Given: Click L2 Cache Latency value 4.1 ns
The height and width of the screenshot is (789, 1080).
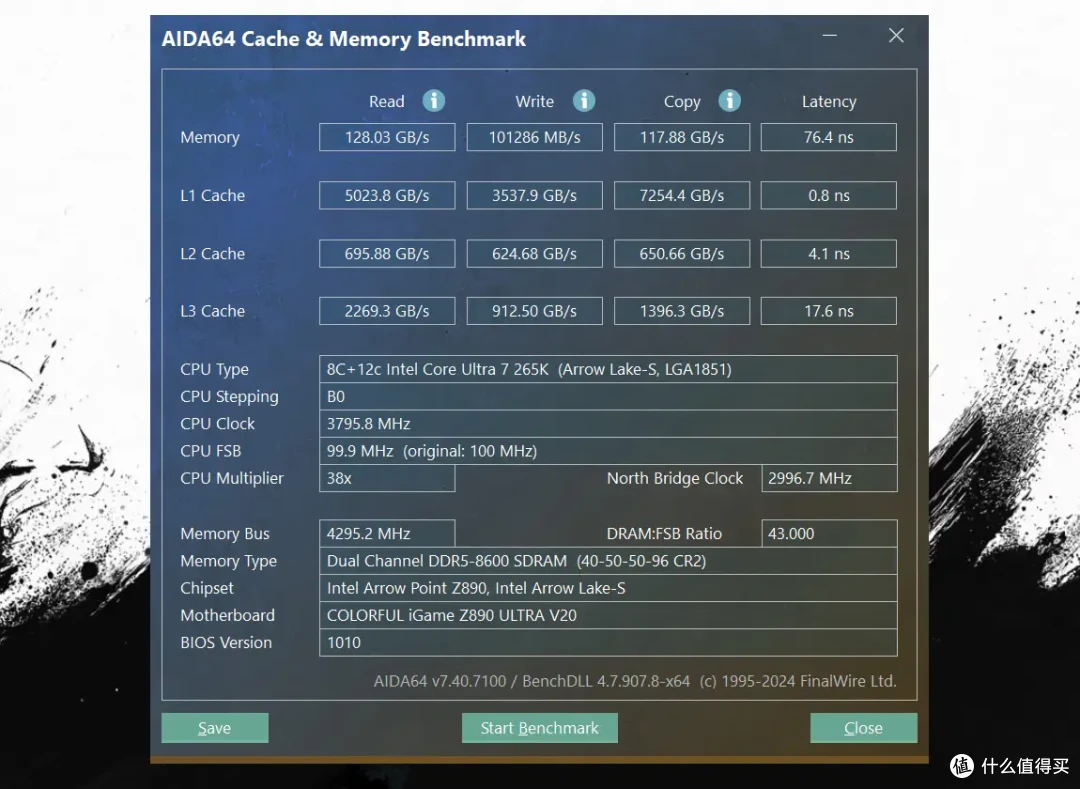Looking at the screenshot, I should click(x=829, y=253).
